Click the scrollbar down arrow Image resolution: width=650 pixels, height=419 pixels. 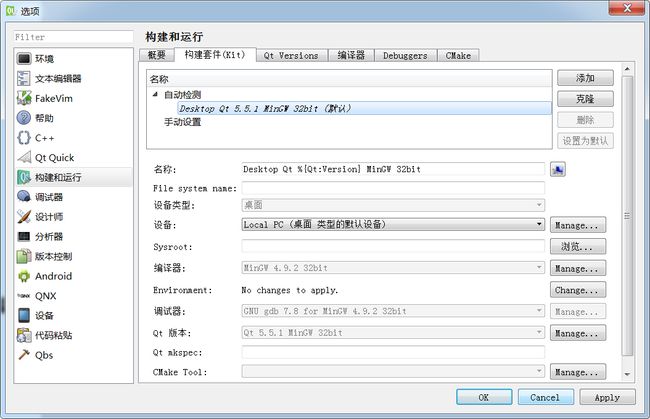(627, 374)
